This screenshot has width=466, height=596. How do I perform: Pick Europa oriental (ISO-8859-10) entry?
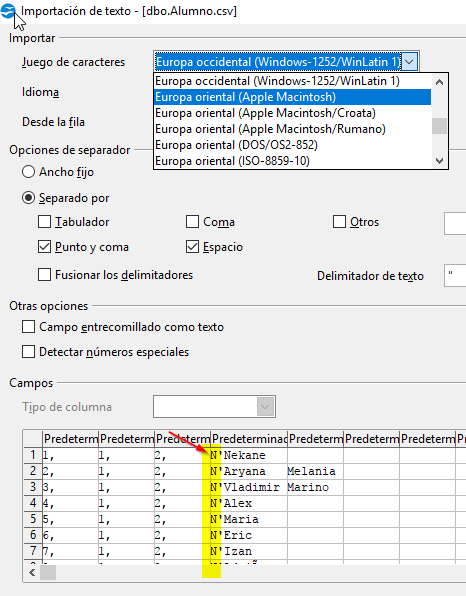pyautogui.click(x=232, y=161)
